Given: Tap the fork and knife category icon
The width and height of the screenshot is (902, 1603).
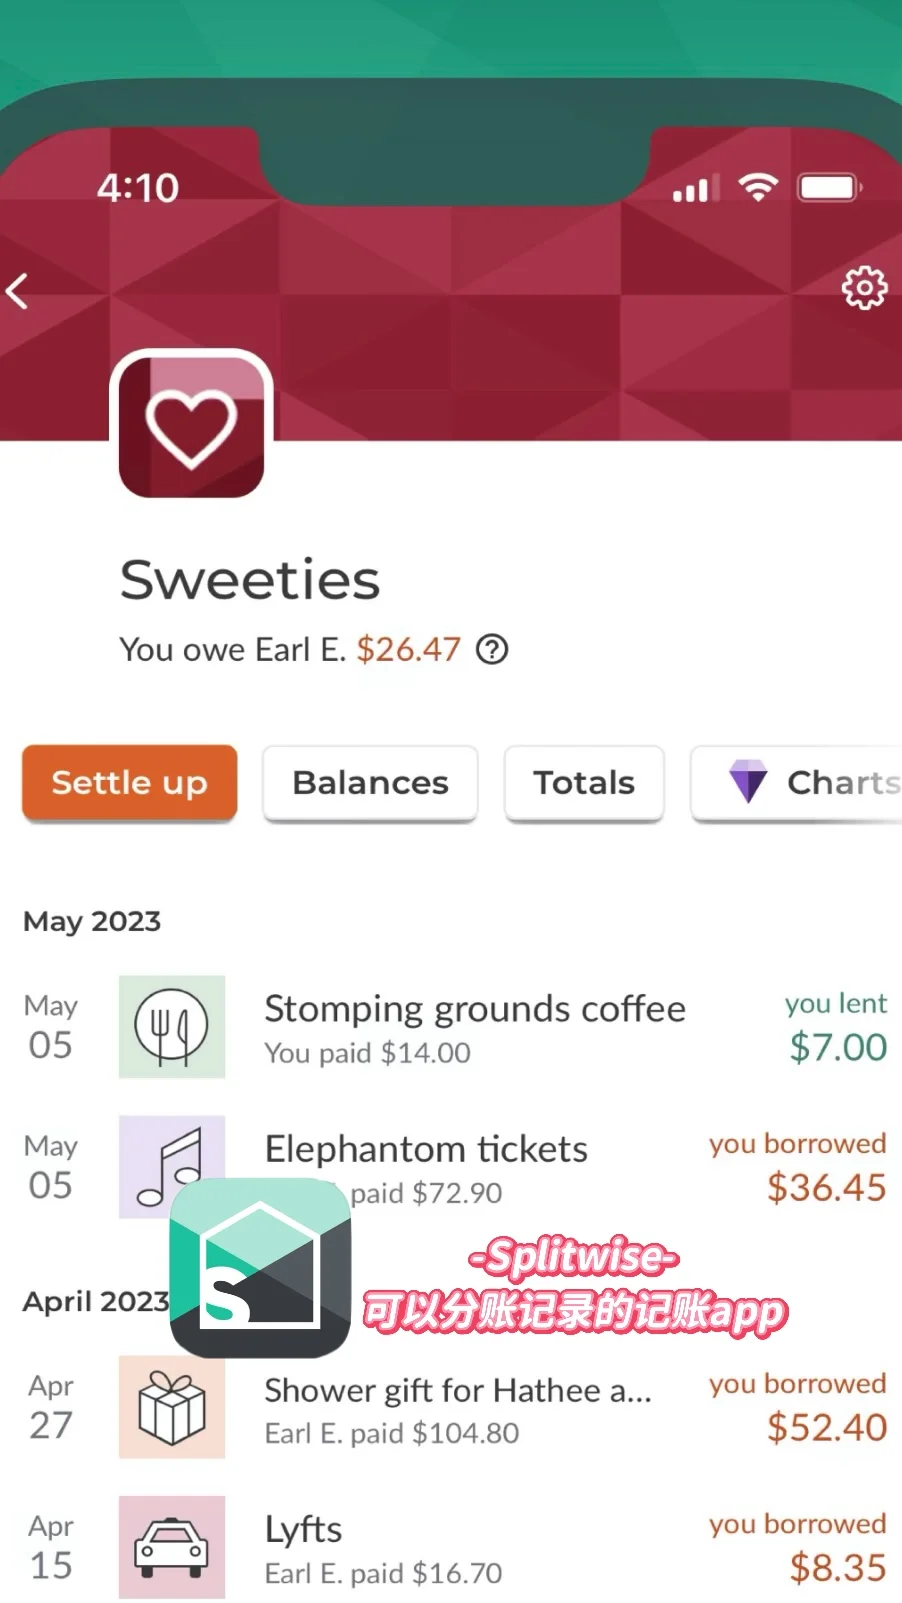Looking at the screenshot, I should 172,1027.
